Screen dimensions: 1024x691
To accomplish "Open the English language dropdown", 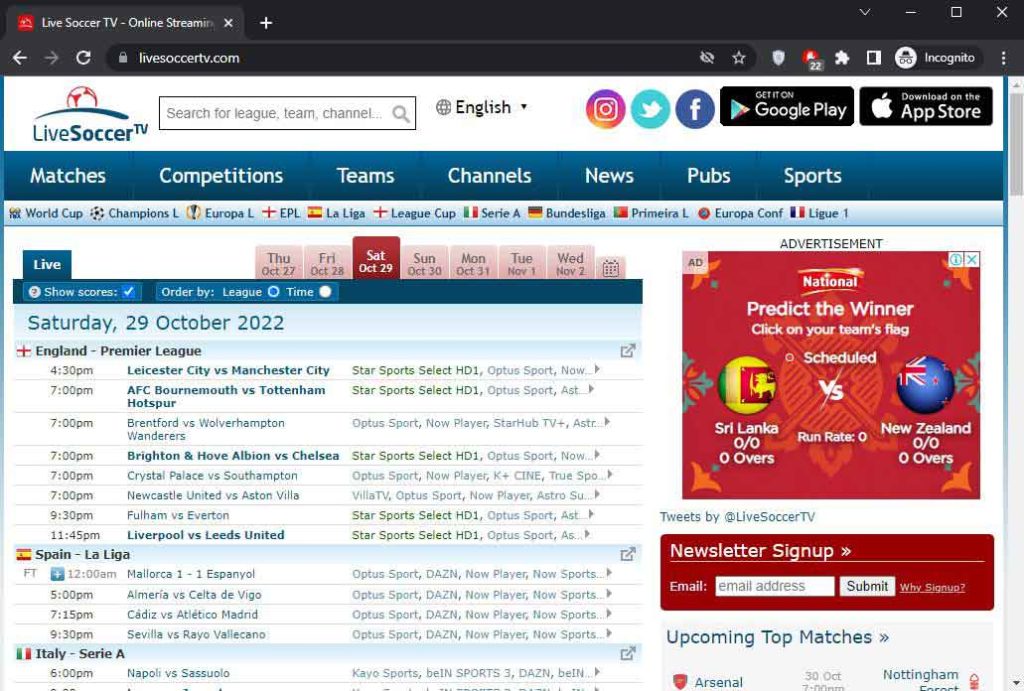I will (482, 108).
